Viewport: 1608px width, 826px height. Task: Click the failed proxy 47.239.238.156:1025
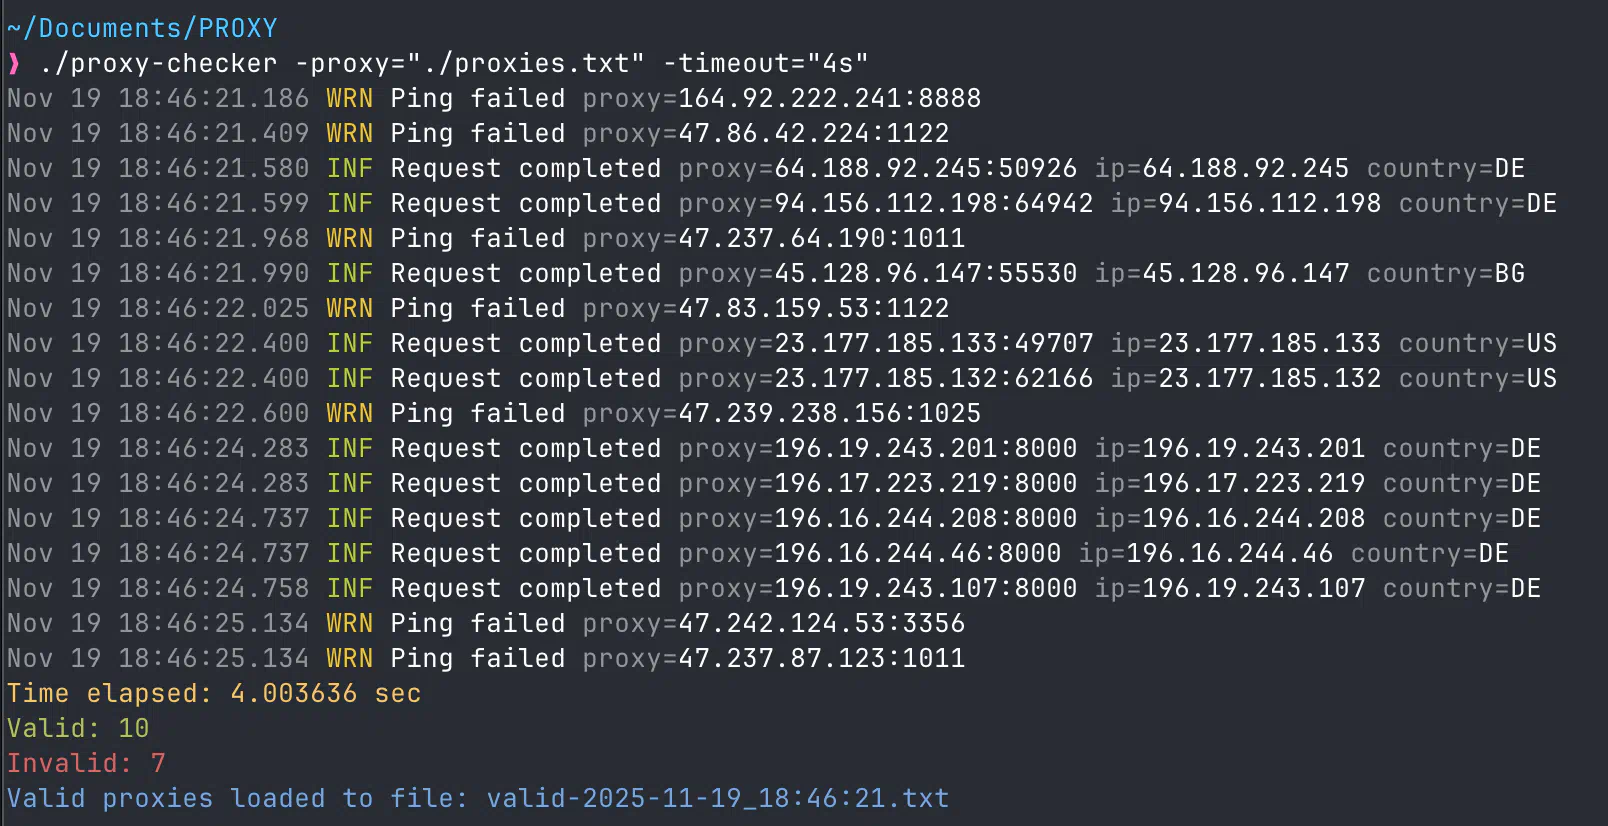tap(829, 414)
